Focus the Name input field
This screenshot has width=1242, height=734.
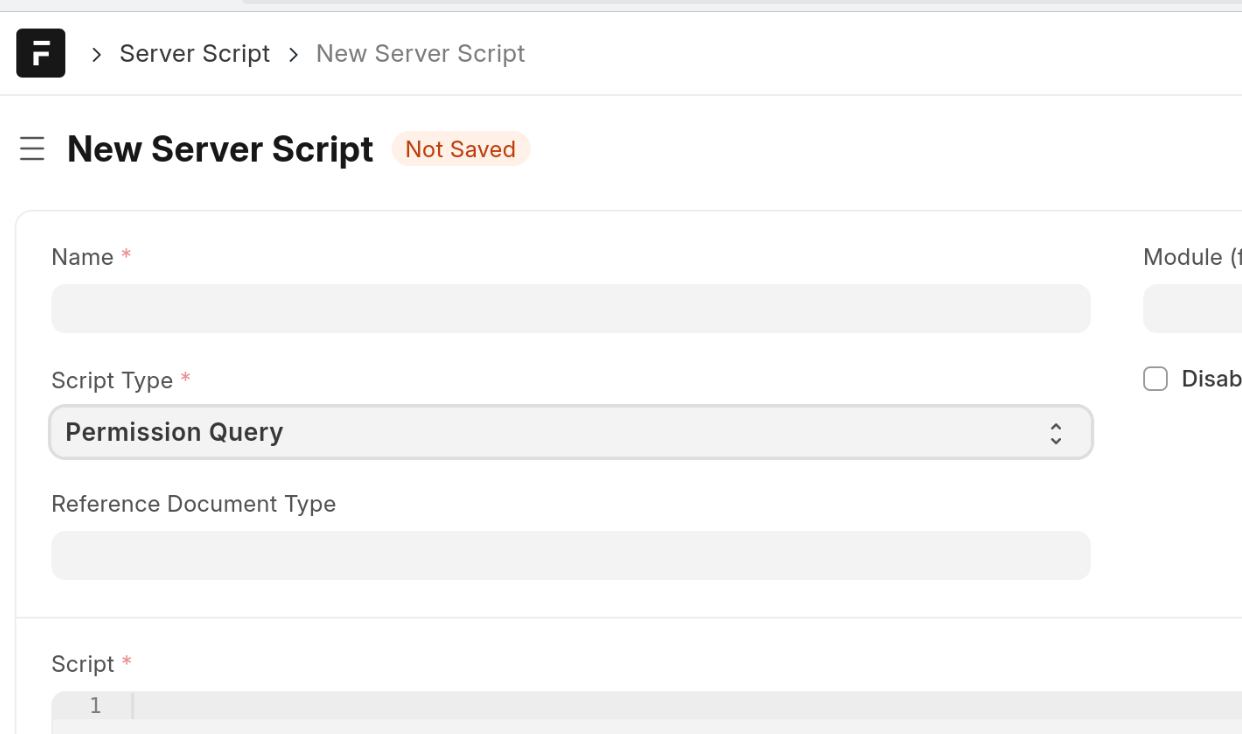pyautogui.click(x=570, y=308)
